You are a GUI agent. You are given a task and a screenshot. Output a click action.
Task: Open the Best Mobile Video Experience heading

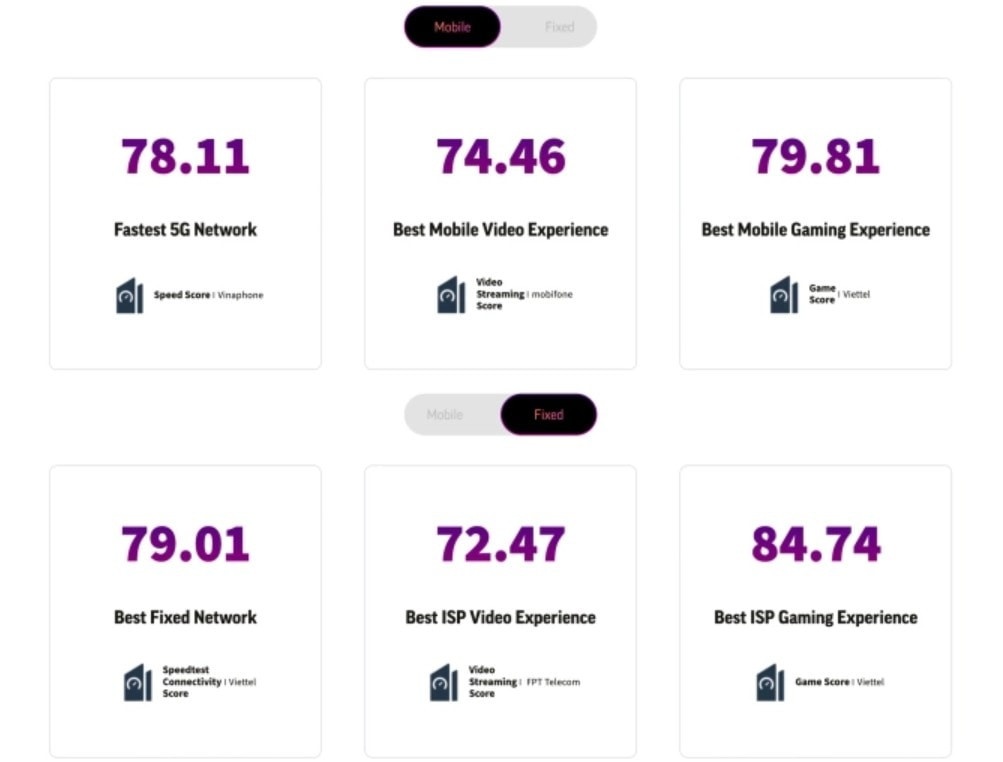point(500,230)
